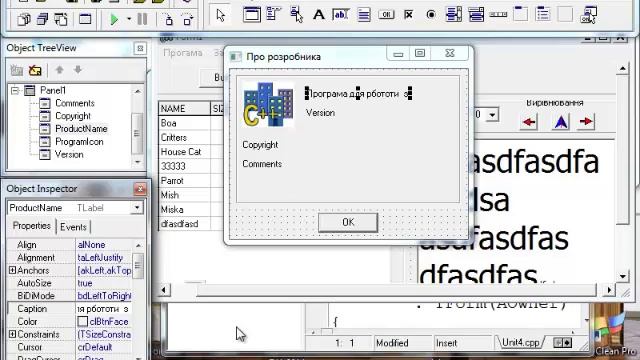
Task: Click the delete item icon in Object TreeView
Action: click(x=35, y=70)
